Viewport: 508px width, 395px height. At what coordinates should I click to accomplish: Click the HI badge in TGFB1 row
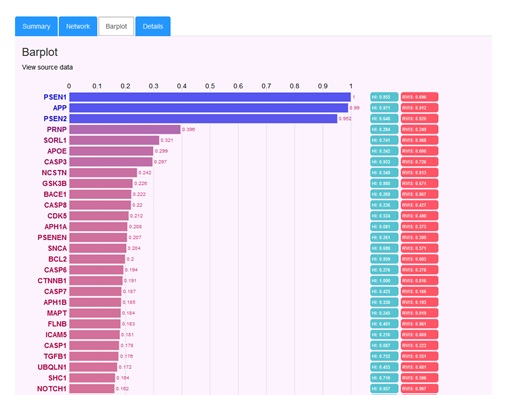pos(384,356)
